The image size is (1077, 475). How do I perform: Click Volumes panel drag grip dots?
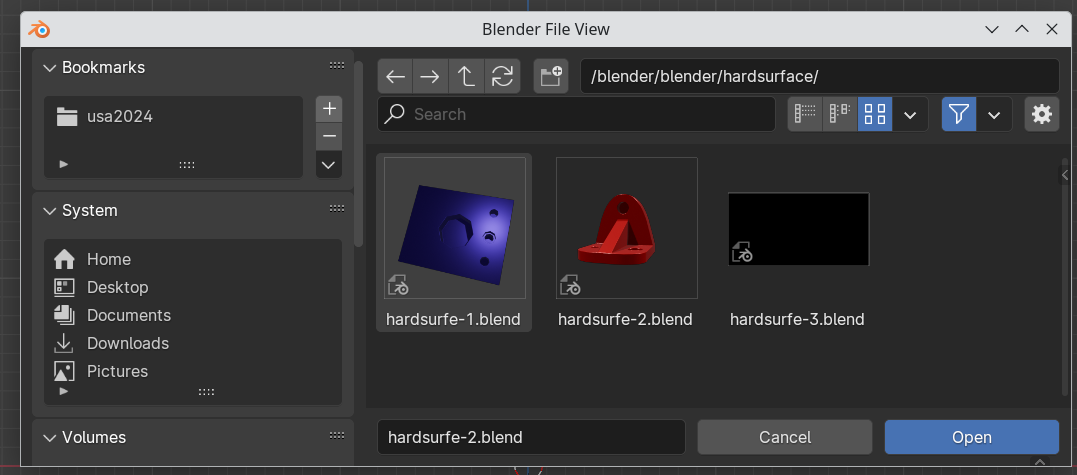[x=337, y=435]
